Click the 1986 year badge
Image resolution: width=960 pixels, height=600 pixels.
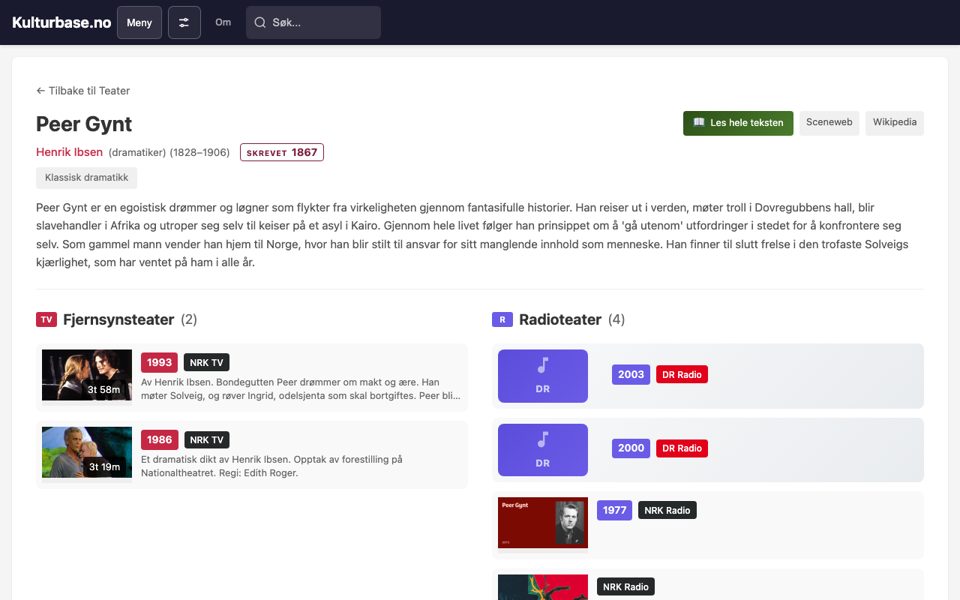(159, 440)
